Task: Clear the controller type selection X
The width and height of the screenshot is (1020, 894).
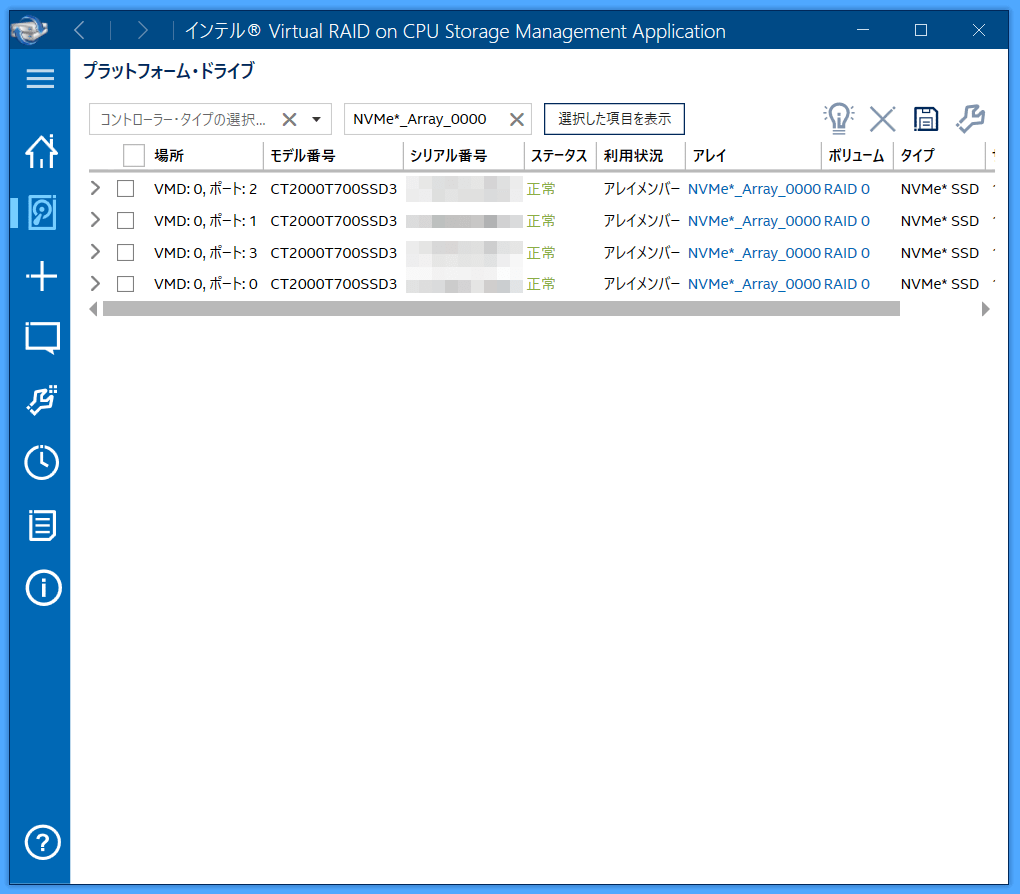Action: coord(289,119)
